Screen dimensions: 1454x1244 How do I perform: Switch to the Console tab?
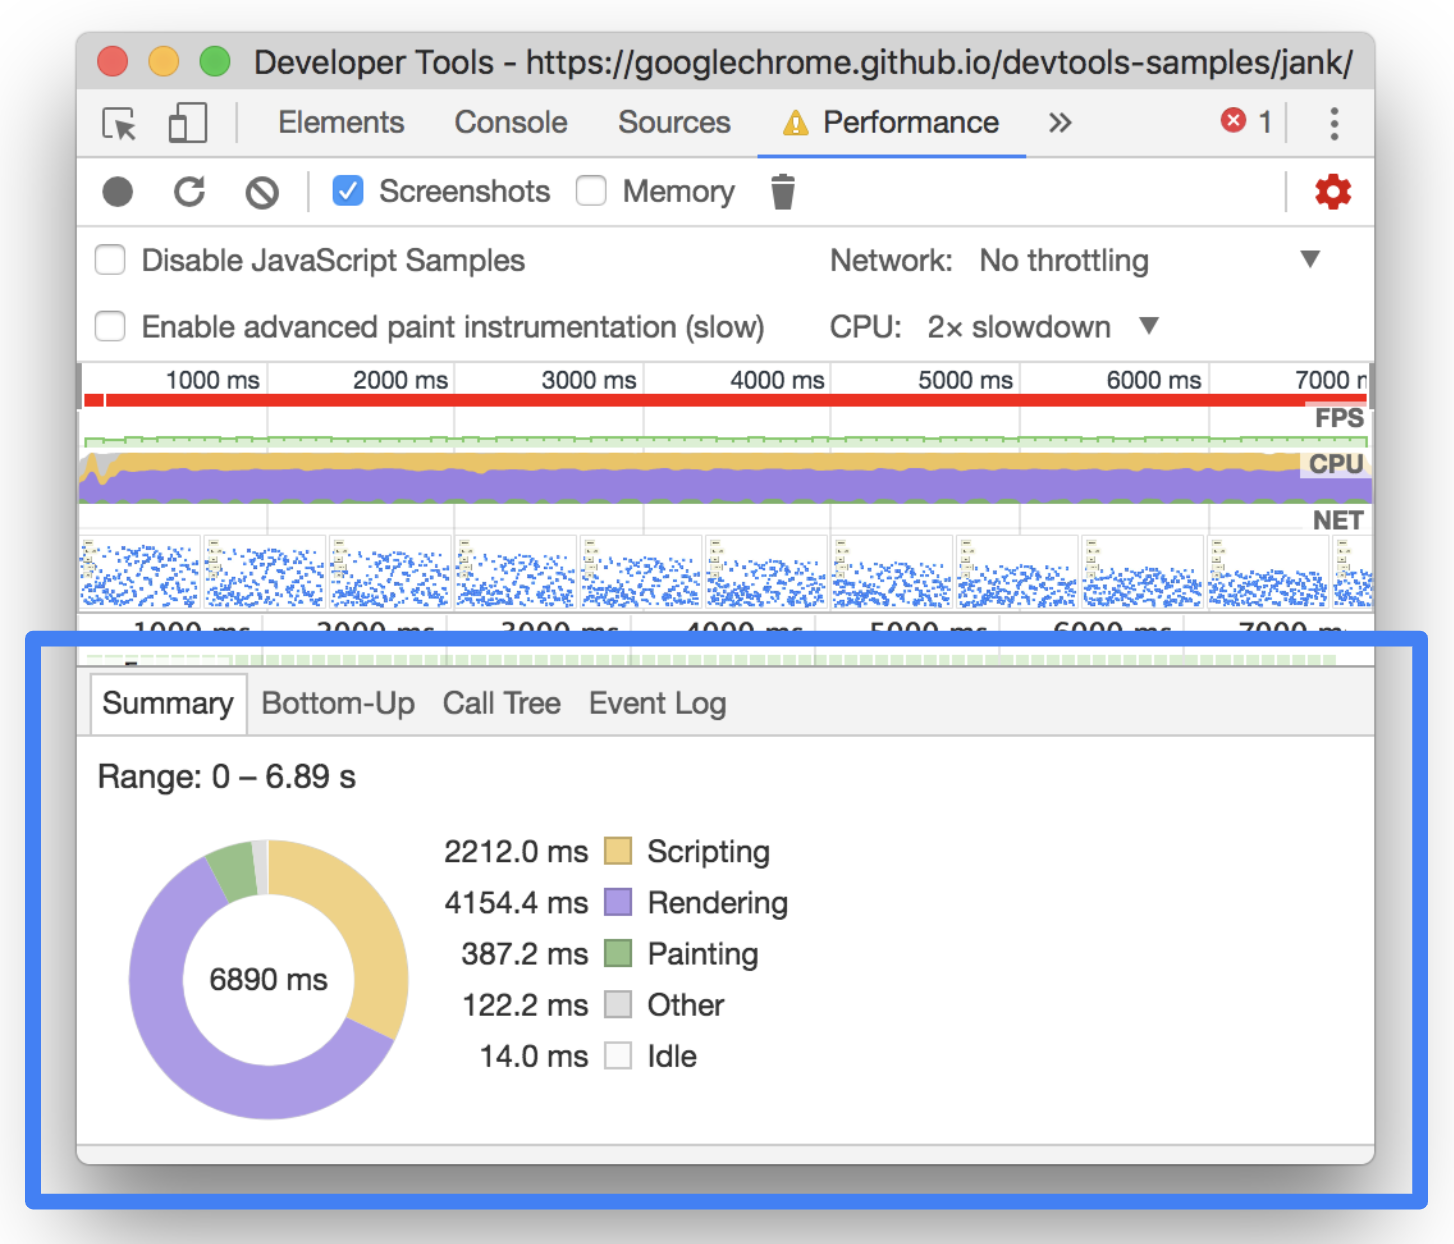(511, 122)
